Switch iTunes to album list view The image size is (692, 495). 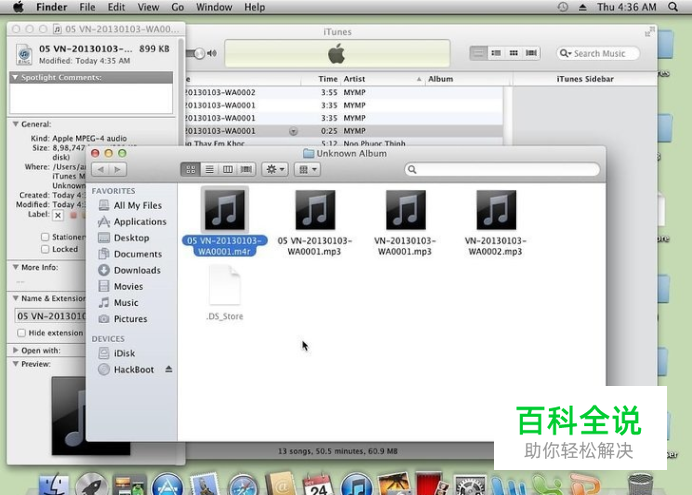click(496, 53)
